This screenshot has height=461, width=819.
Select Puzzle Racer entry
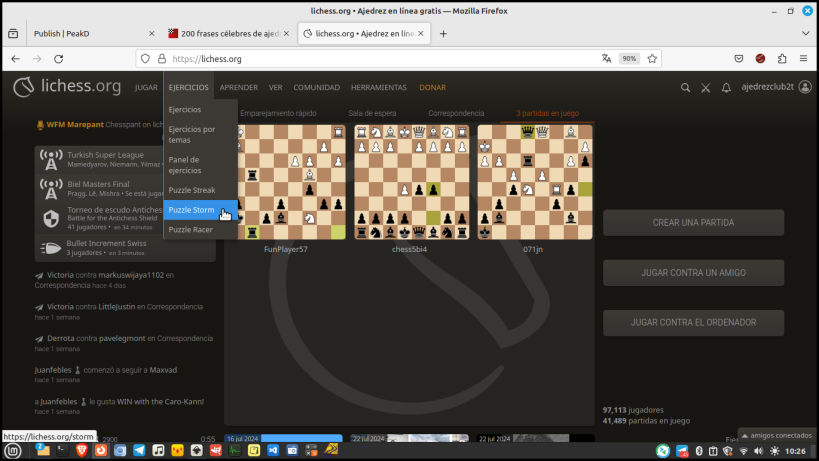point(201,230)
